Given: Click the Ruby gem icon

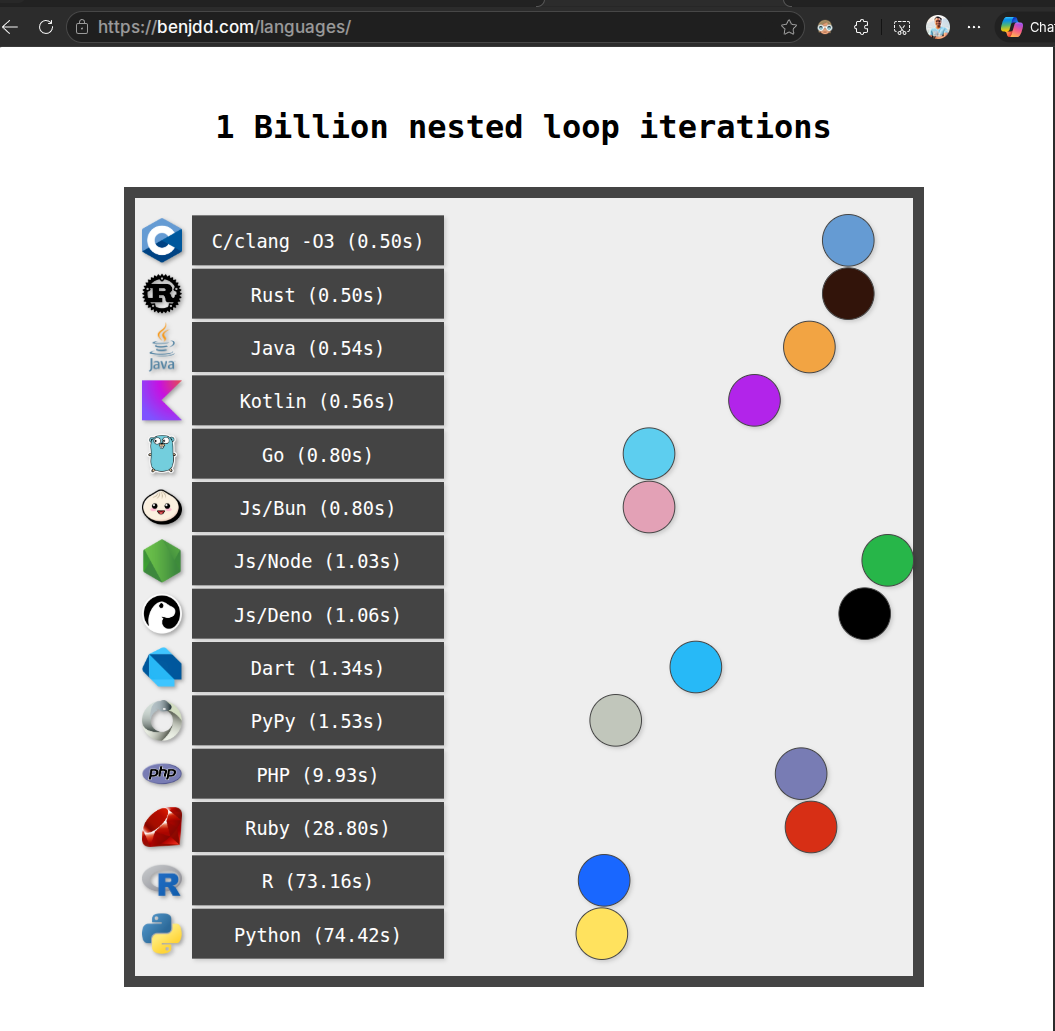Looking at the screenshot, I should 162,827.
